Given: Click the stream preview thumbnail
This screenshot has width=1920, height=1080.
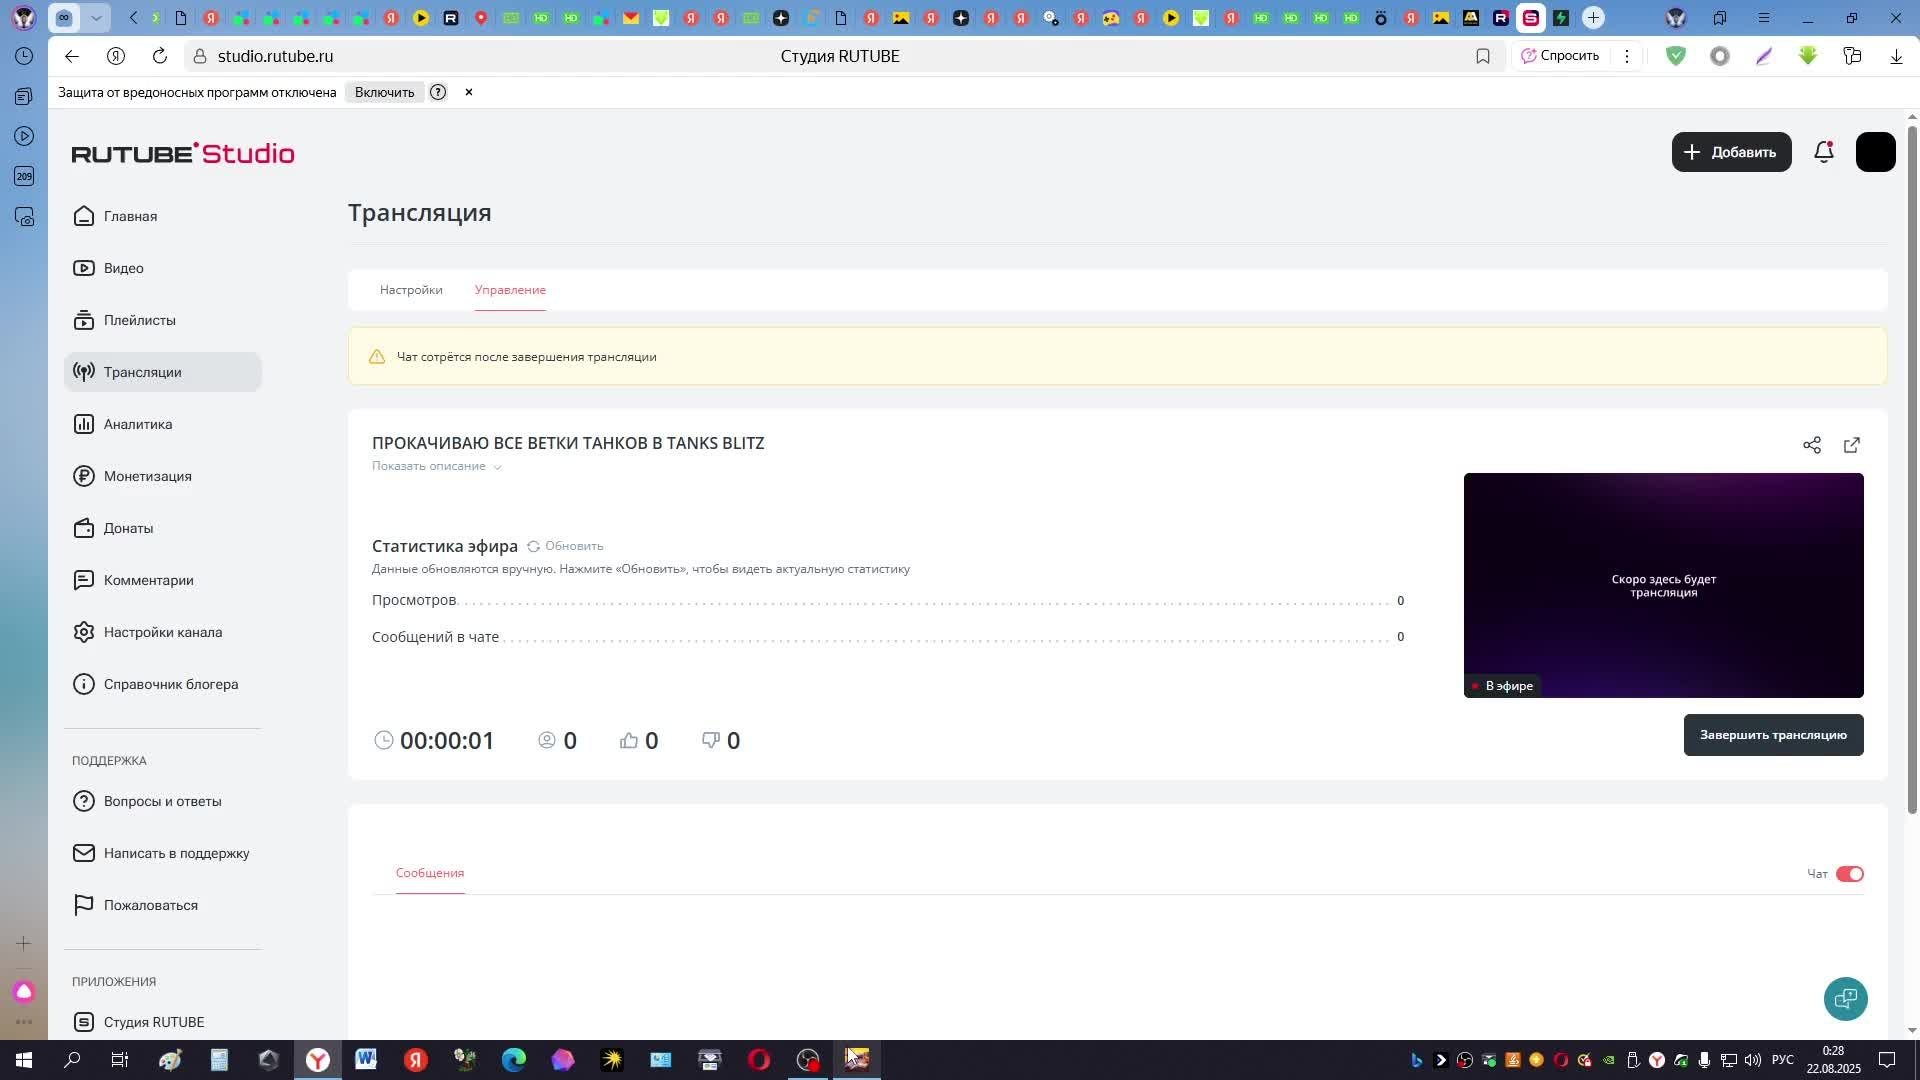Looking at the screenshot, I should tap(1663, 585).
